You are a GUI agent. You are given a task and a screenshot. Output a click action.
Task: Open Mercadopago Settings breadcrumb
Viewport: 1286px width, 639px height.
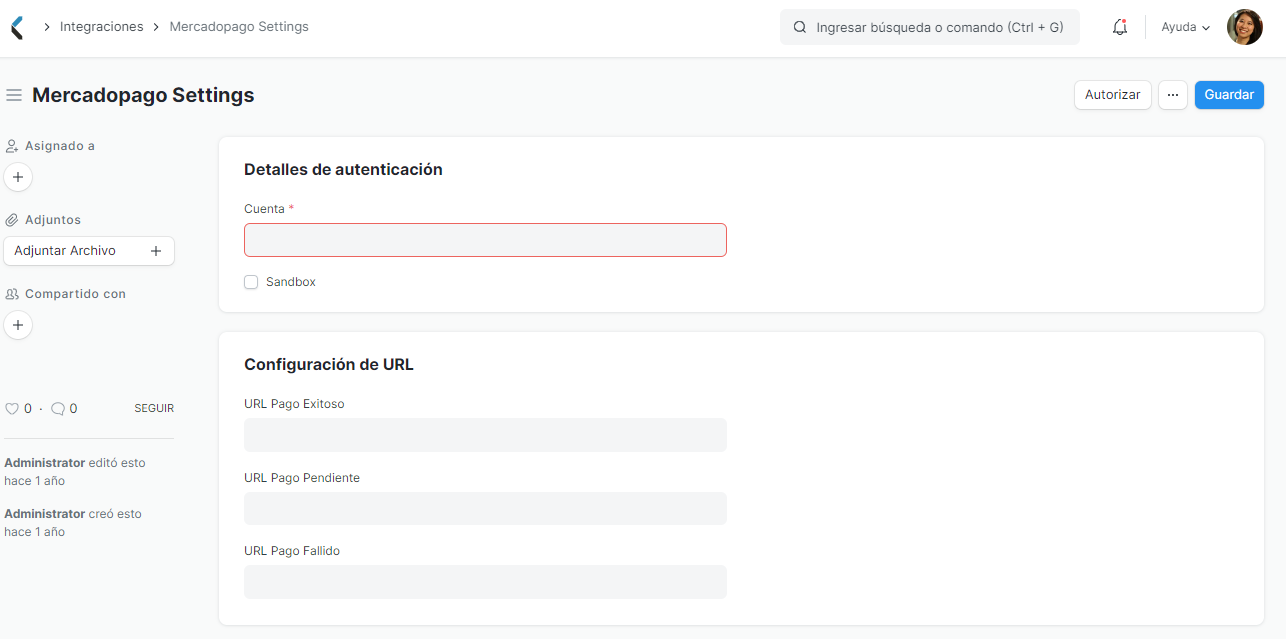[x=239, y=27]
